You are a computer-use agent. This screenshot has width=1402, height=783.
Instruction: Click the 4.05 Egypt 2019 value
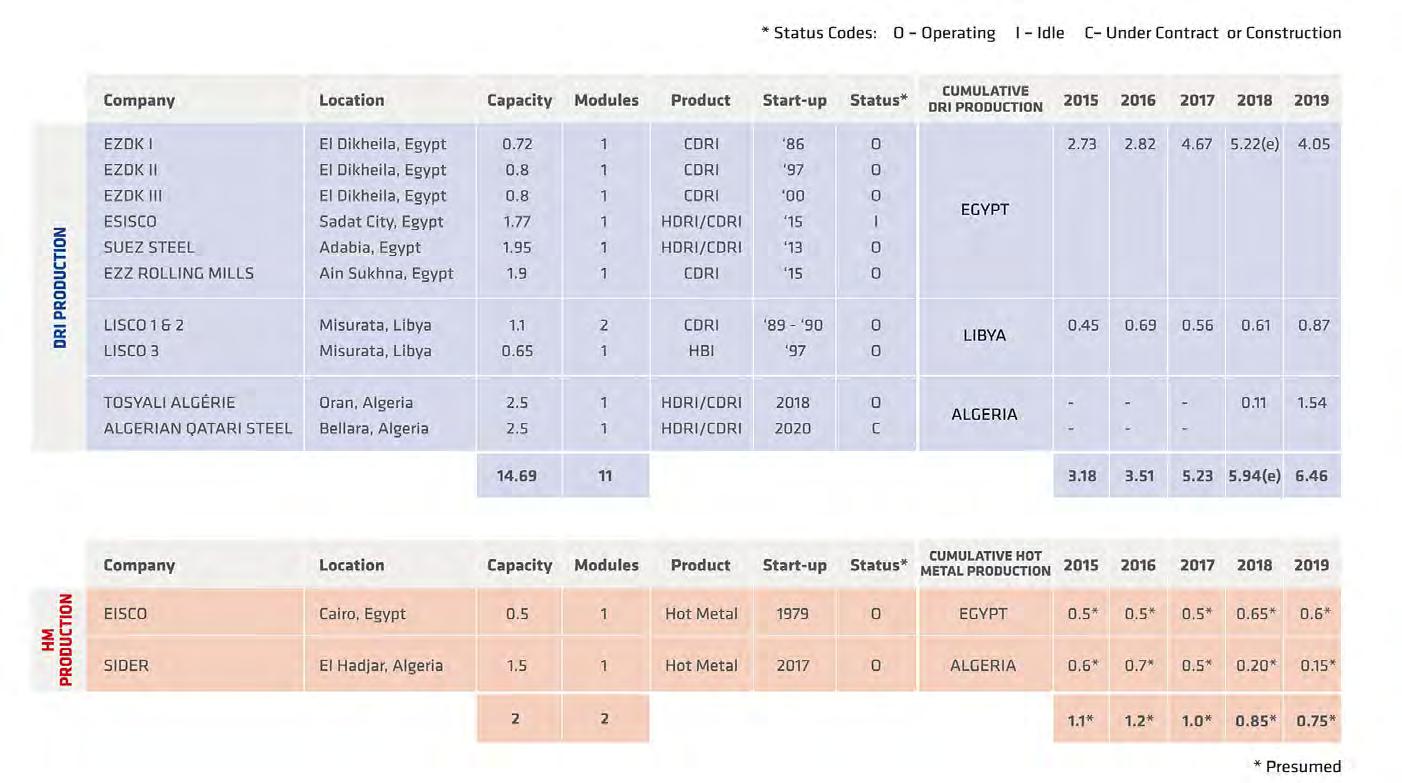tap(1313, 144)
